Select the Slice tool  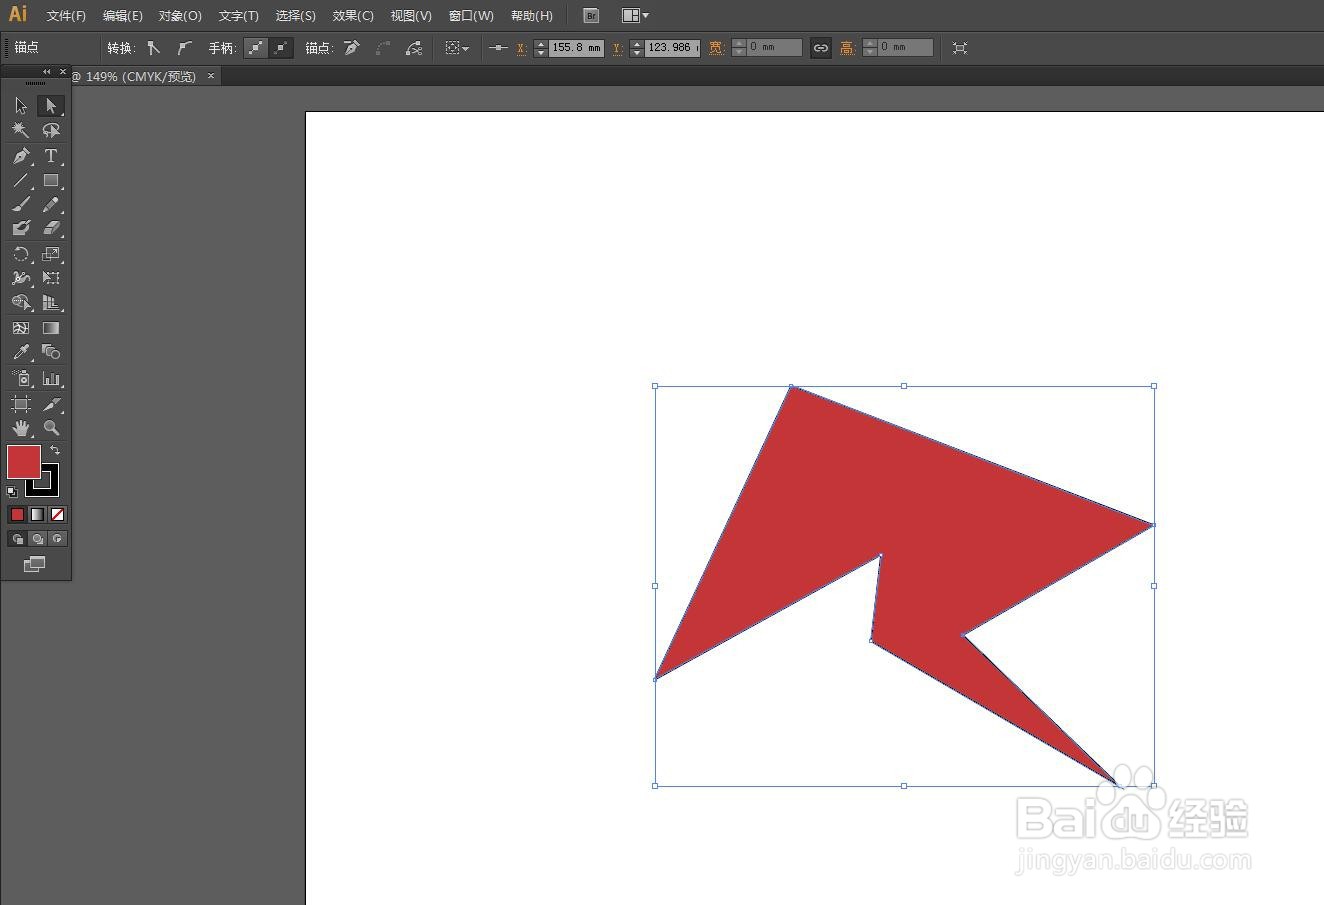click(x=51, y=404)
